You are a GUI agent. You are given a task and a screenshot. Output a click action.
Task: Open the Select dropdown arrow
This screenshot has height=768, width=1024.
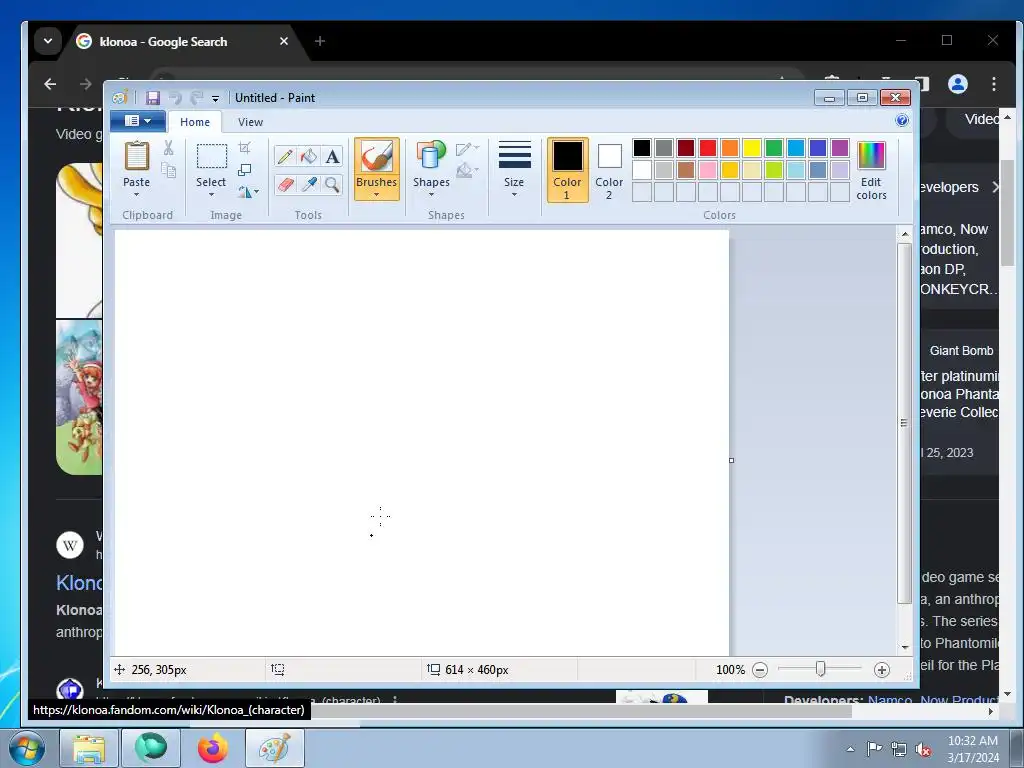211,195
